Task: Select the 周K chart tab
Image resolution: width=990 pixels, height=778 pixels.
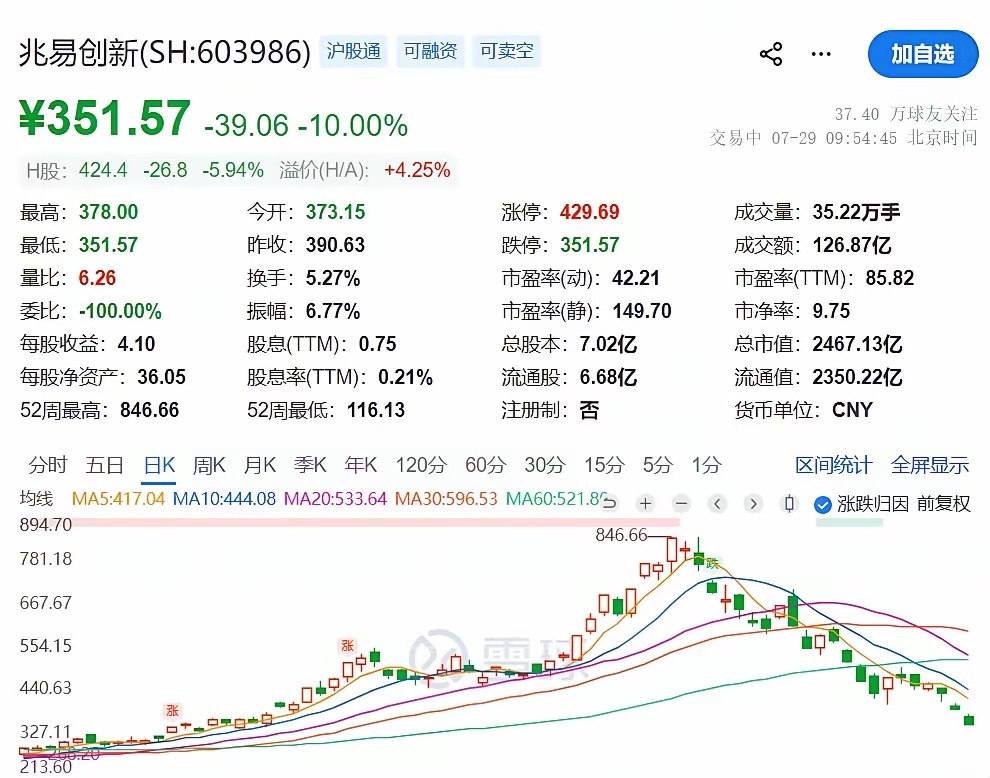Action: coord(209,465)
